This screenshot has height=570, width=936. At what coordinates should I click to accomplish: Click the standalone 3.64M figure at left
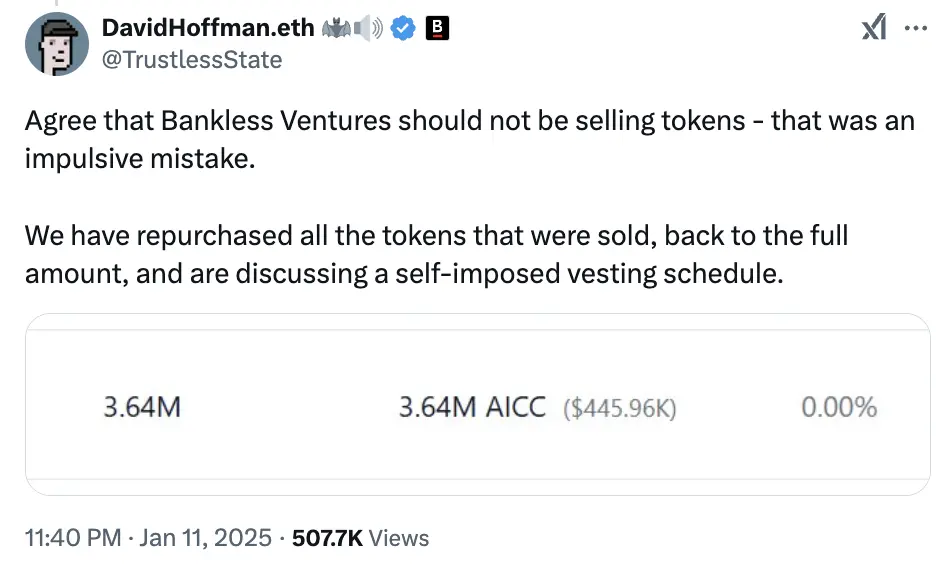[x=141, y=408]
